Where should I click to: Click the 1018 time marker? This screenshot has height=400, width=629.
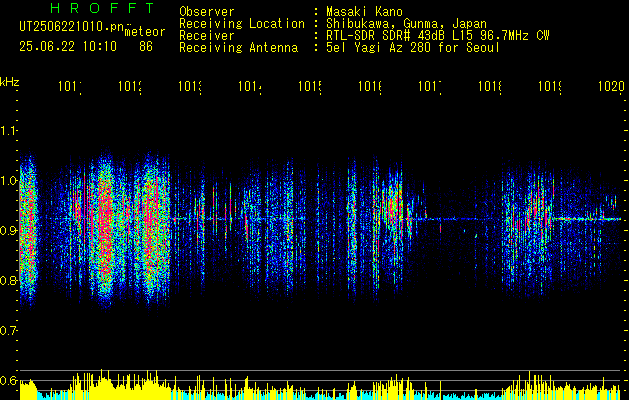[x=490, y=86]
